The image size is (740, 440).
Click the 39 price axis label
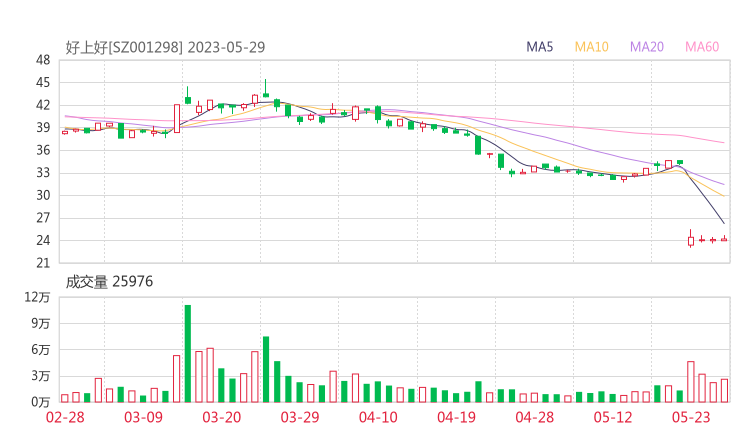(43, 127)
